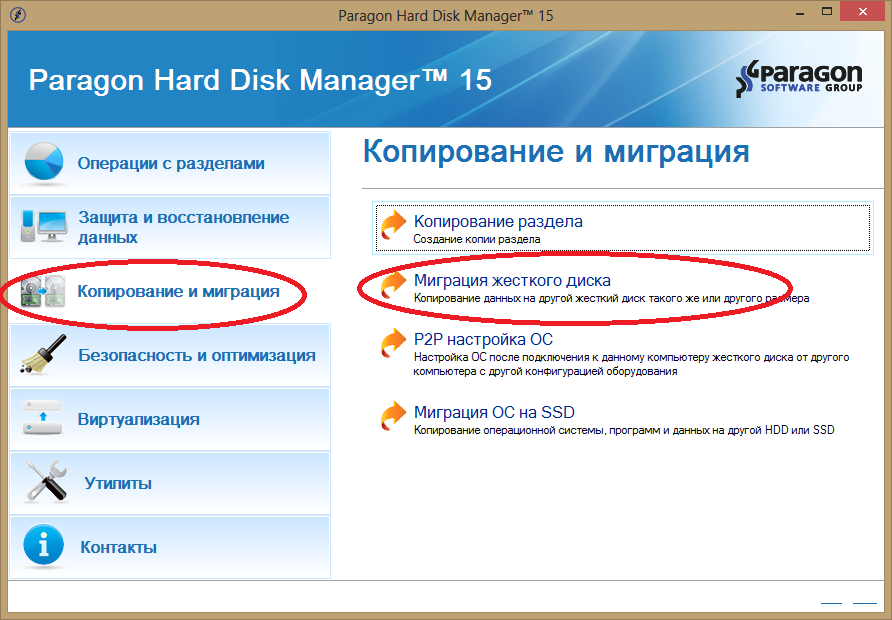Maximize the Paragon Hard Disk Manager window
Viewport: 892px width, 620px height.
pyautogui.click(x=827, y=12)
